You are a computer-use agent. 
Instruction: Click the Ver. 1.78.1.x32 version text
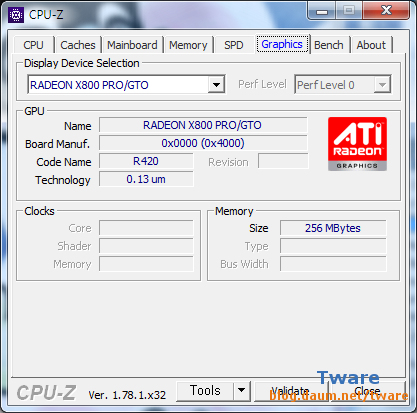(x=127, y=395)
